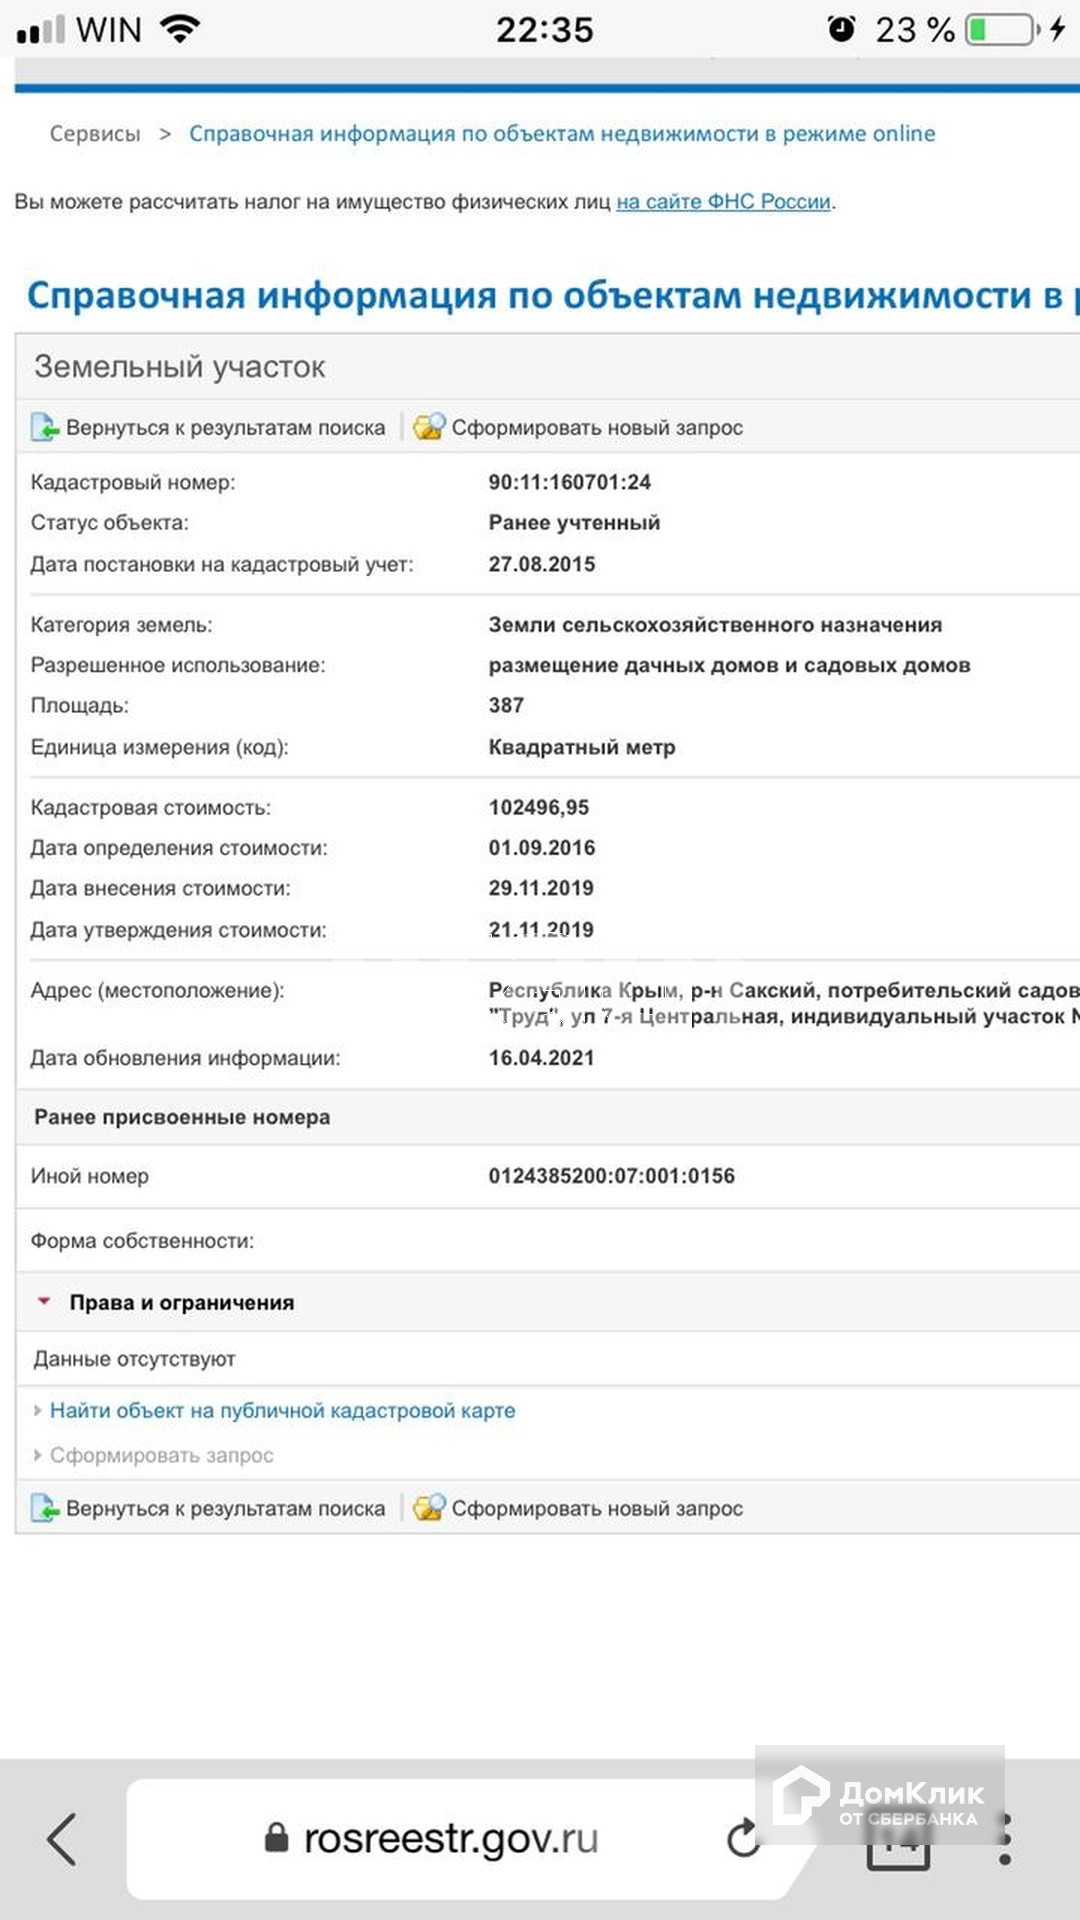Tap the browser back arrow

(x=62, y=1839)
